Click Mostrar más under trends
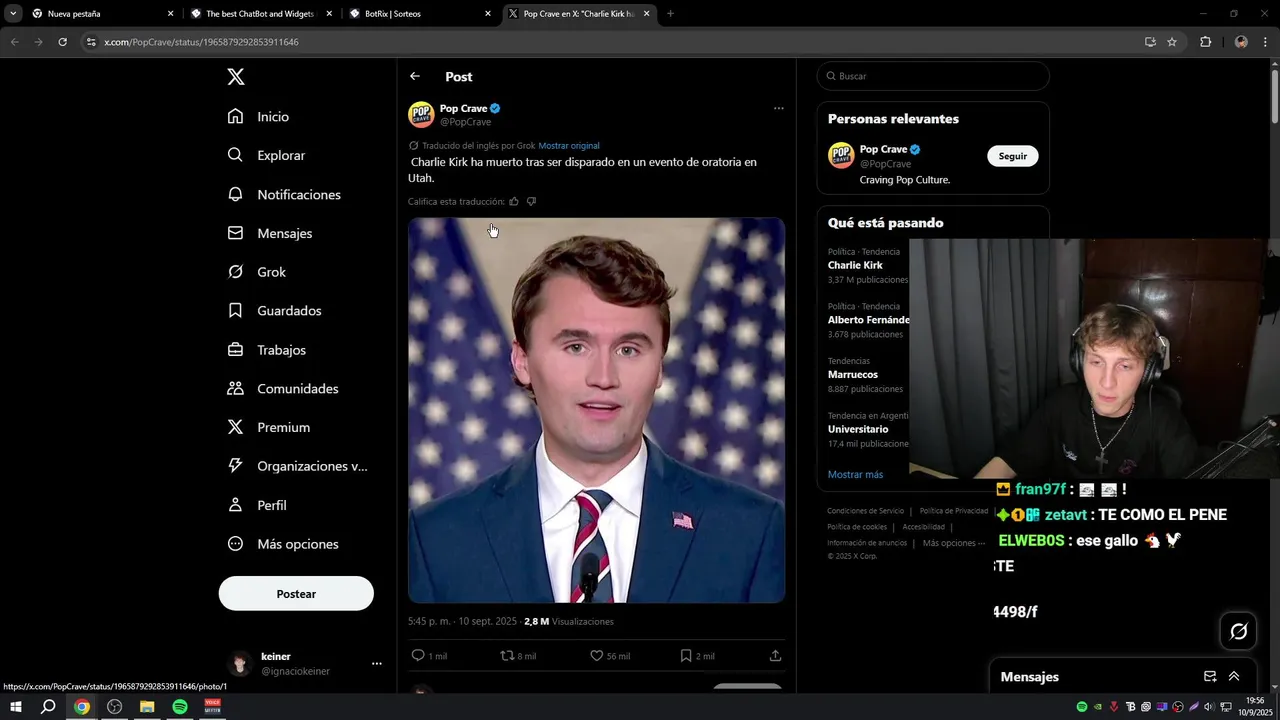This screenshot has height=720, width=1280. click(855, 474)
